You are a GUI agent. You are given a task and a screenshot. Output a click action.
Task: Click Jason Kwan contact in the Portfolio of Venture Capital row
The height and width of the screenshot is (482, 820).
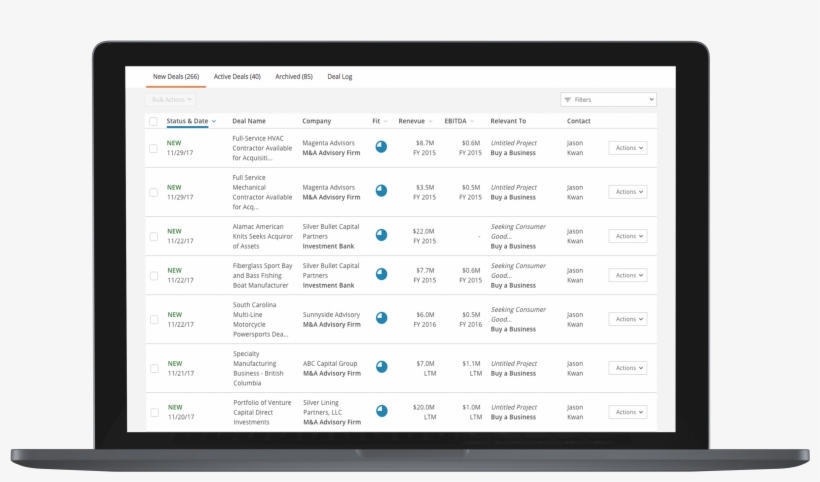click(x=575, y=412)
